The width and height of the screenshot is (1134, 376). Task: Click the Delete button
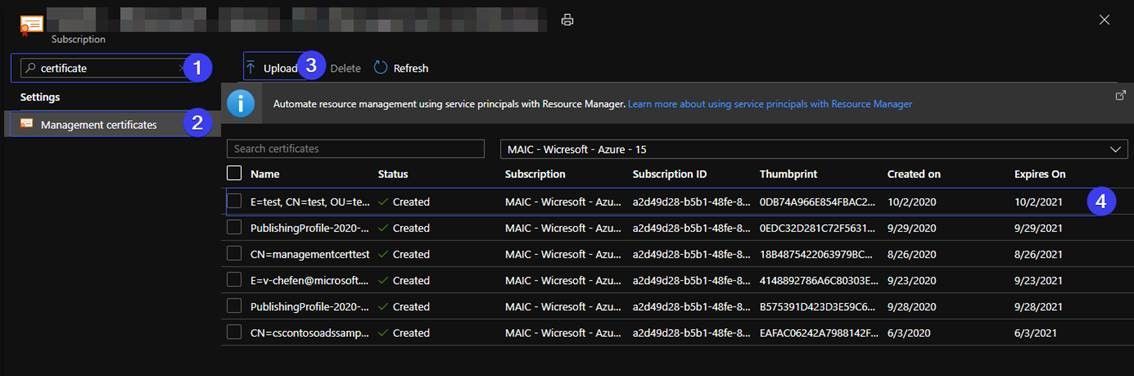pyautogui.click(x=345, y=68)
